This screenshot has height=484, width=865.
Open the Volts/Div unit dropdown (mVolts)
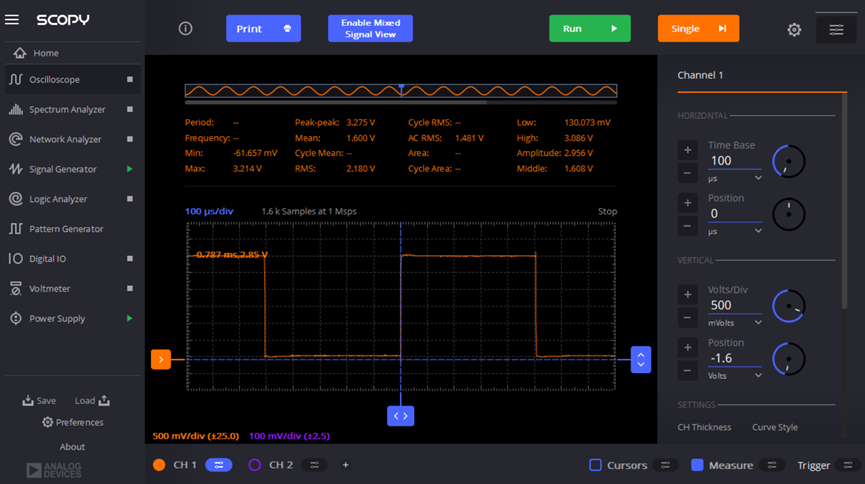pos(735,323)
